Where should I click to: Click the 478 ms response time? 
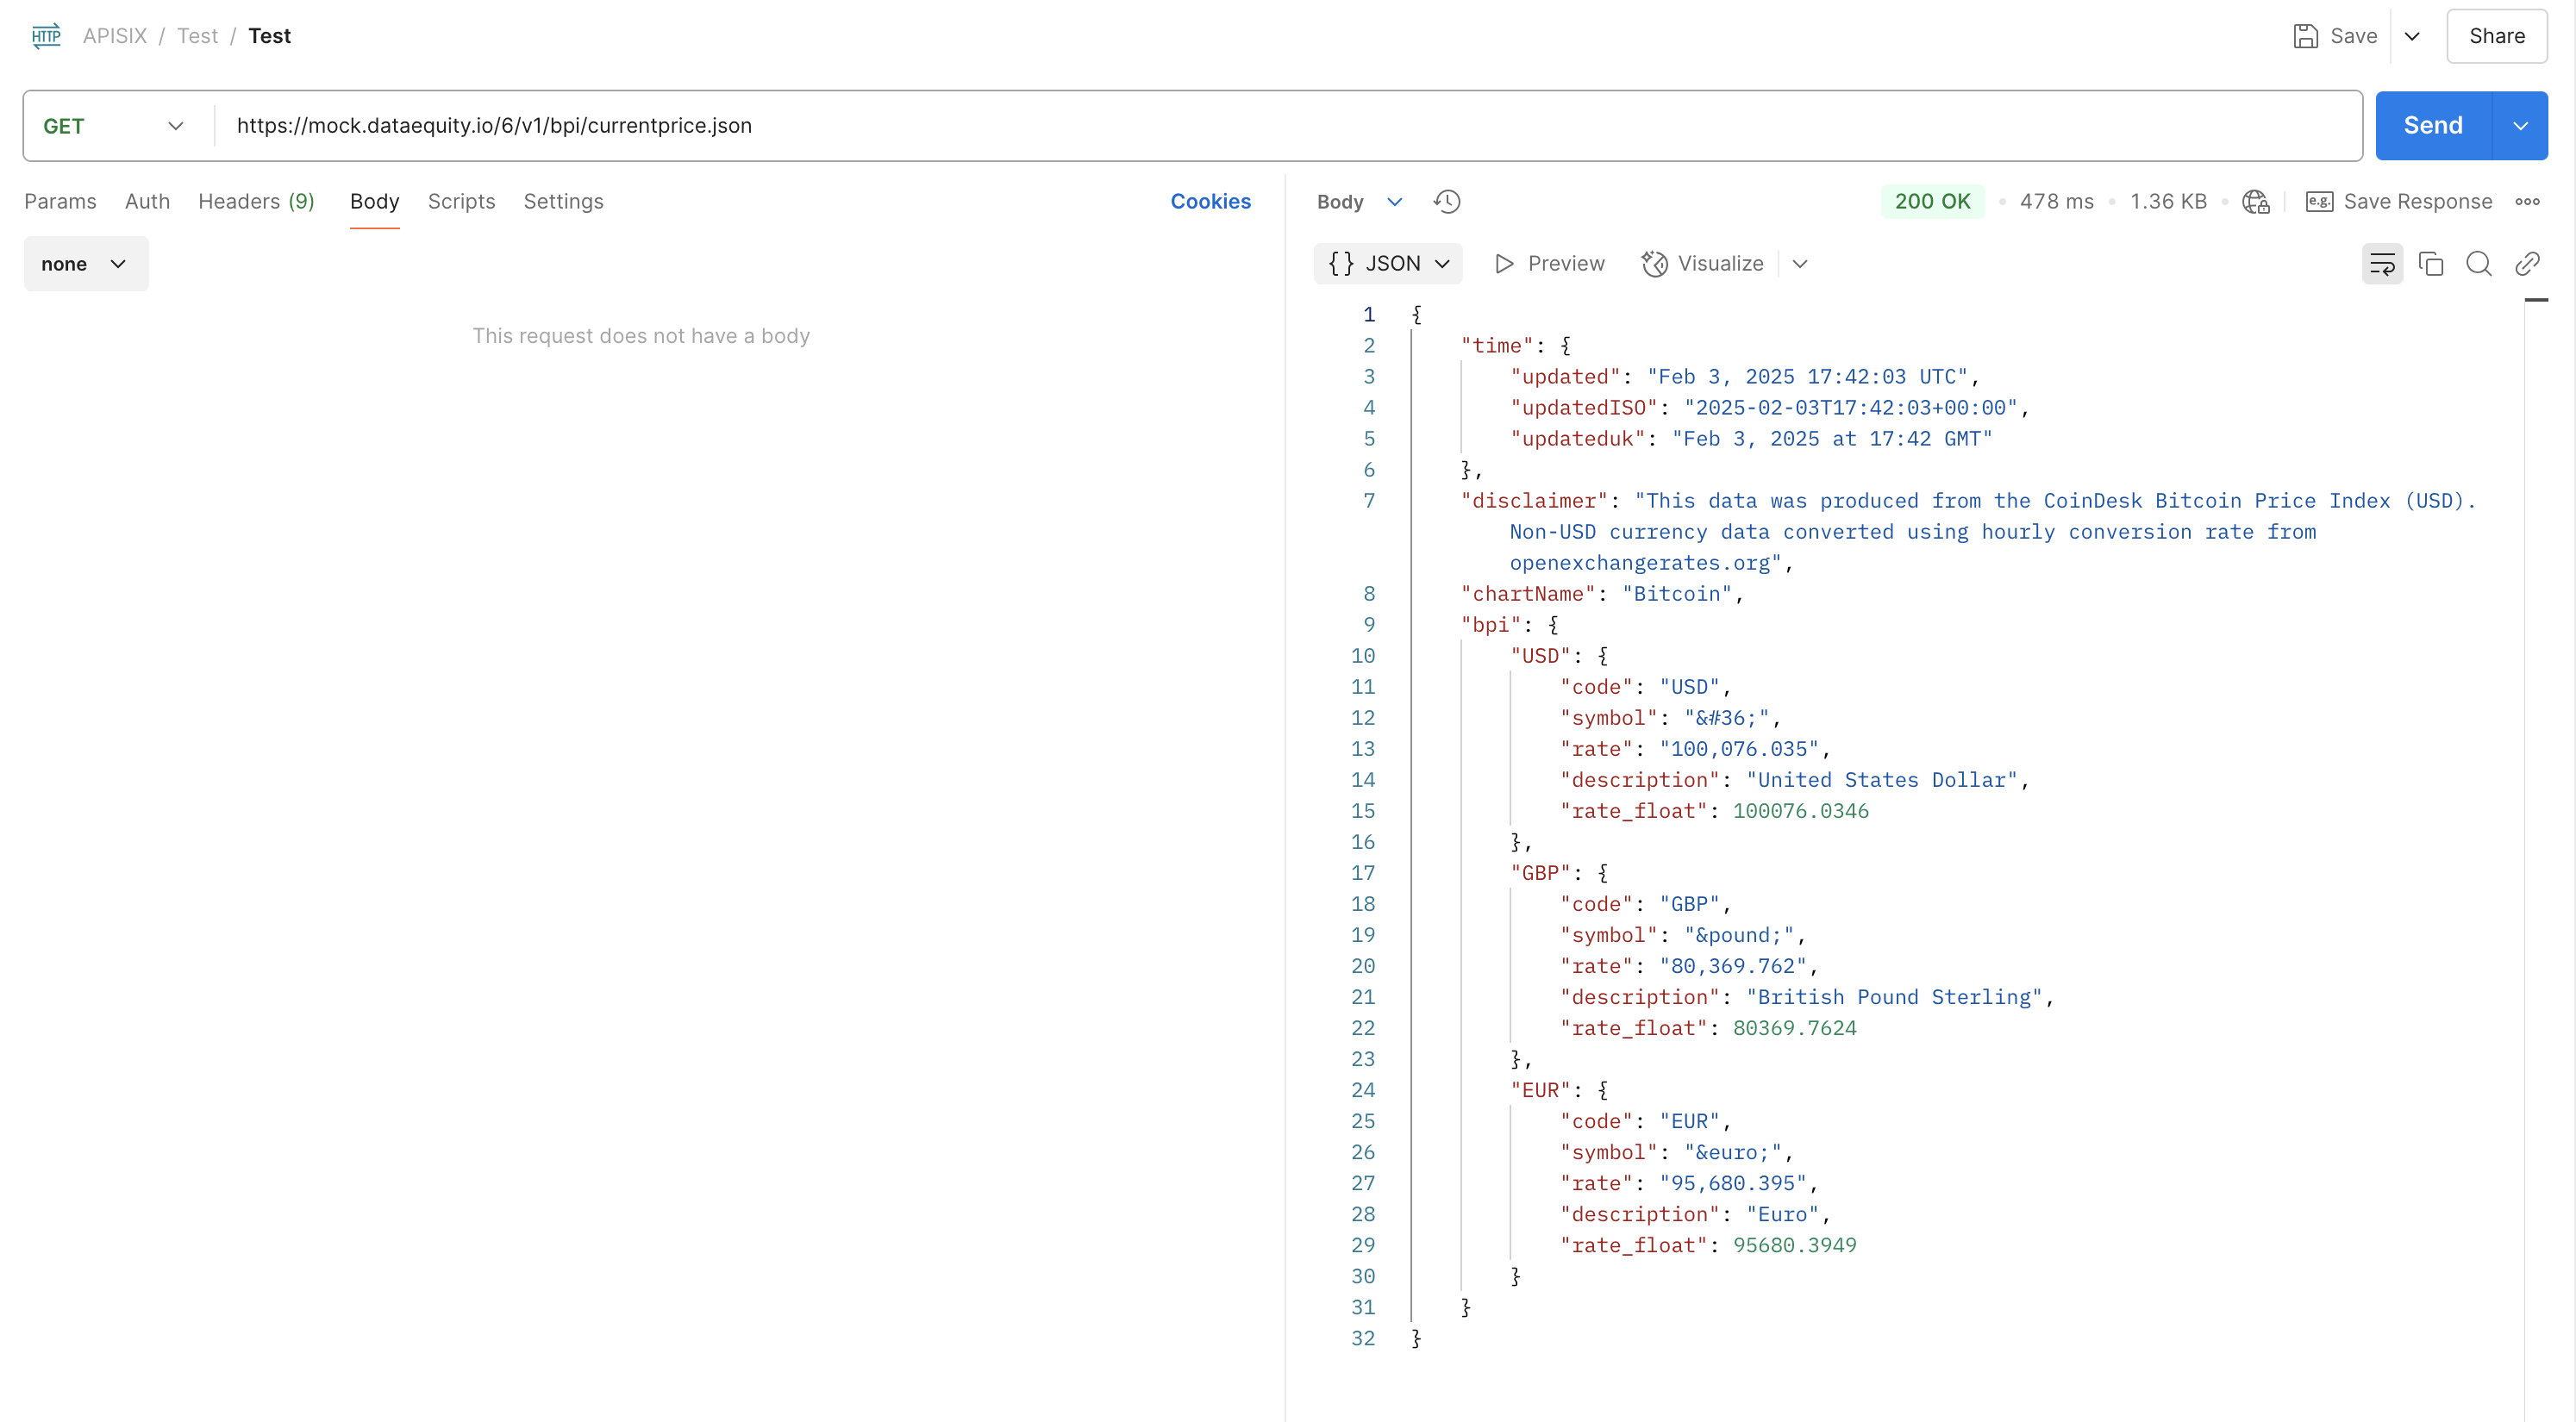point(2056,202)
